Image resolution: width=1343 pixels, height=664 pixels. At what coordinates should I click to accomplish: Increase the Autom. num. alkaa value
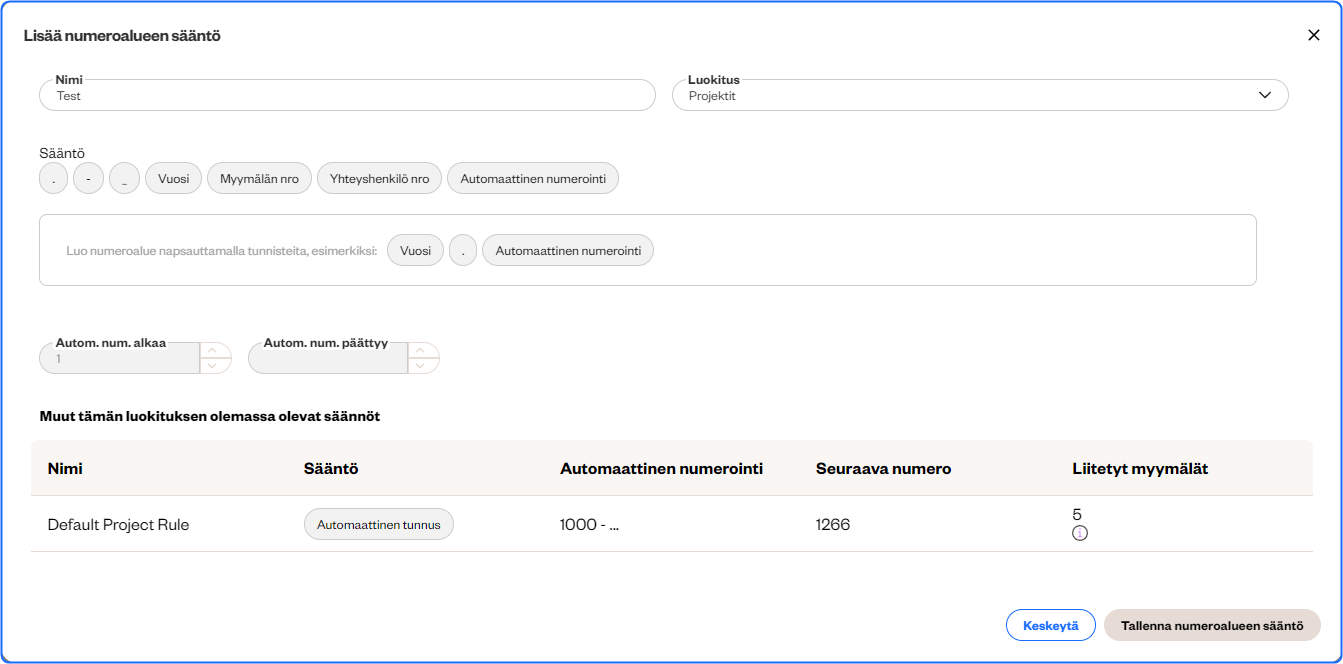point(215,351)
